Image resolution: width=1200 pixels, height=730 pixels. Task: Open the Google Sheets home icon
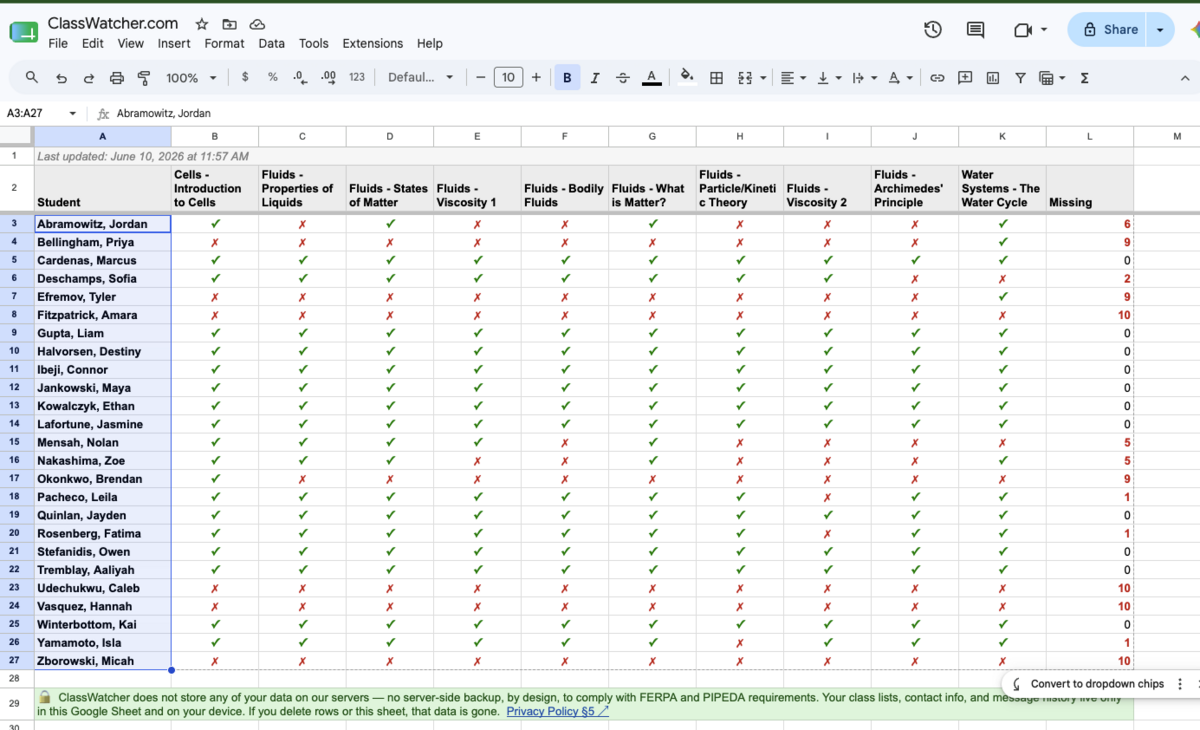point(23,32)
